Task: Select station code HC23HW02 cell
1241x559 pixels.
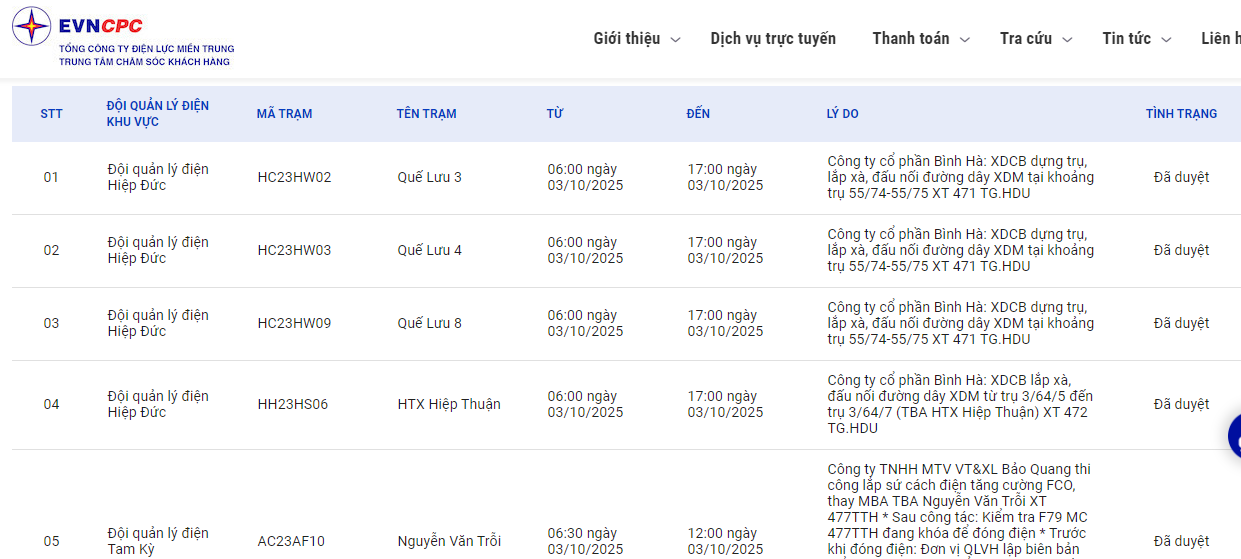Action: tap(294, 178)
